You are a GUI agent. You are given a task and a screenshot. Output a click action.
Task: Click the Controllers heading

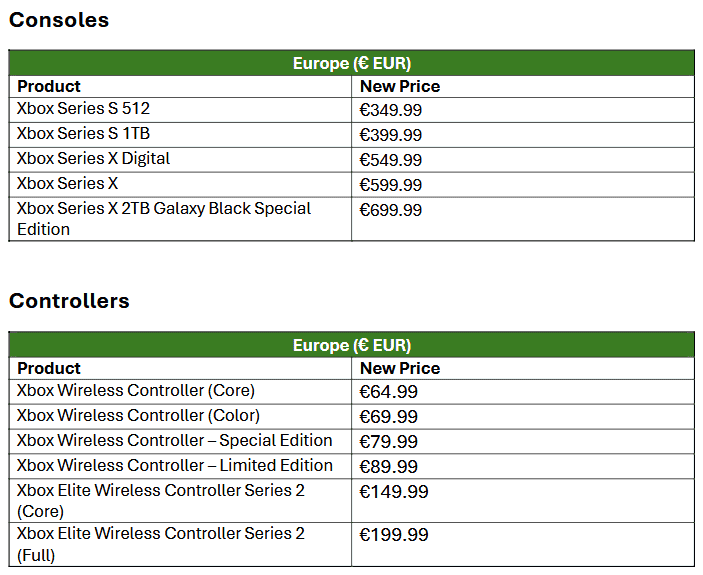(x=69, y=301)
